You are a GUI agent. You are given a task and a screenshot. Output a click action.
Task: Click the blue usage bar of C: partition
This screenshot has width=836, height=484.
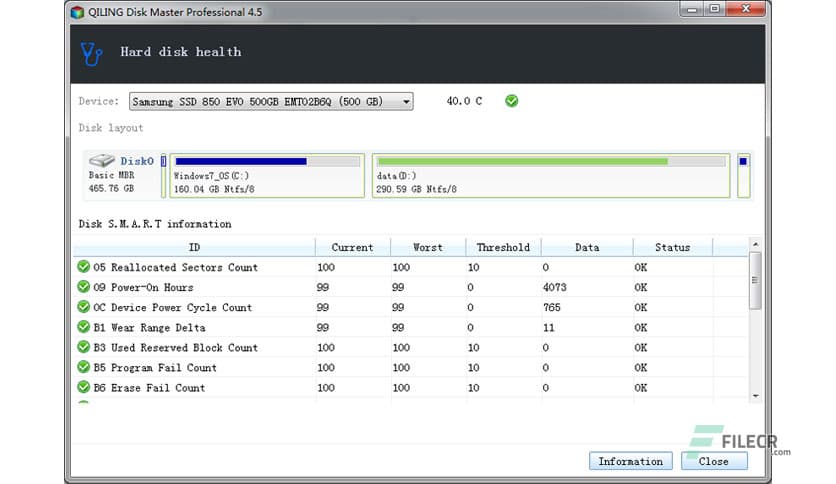[241, 162]
